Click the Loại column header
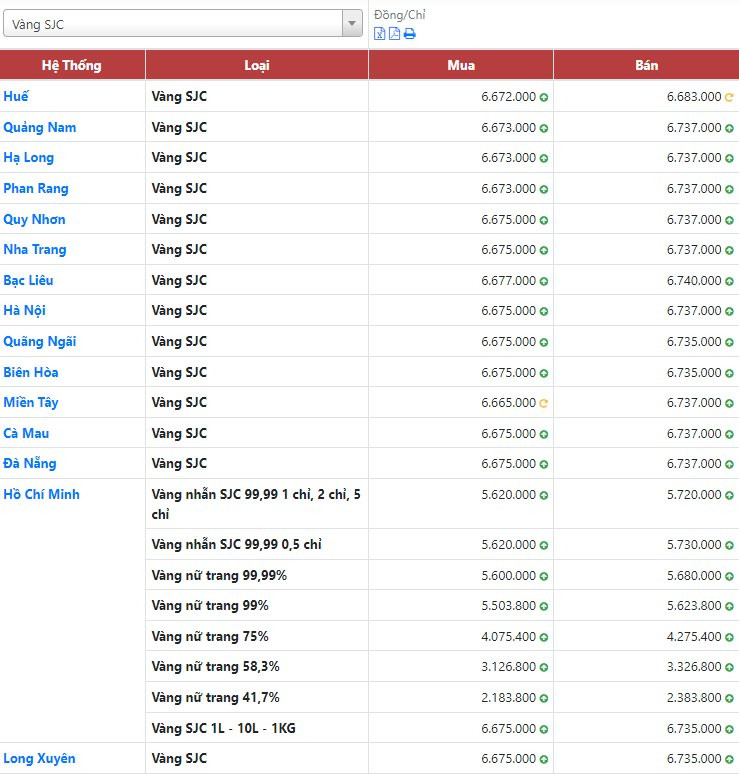This screenshot has width=739, height=774. [257, 65]
